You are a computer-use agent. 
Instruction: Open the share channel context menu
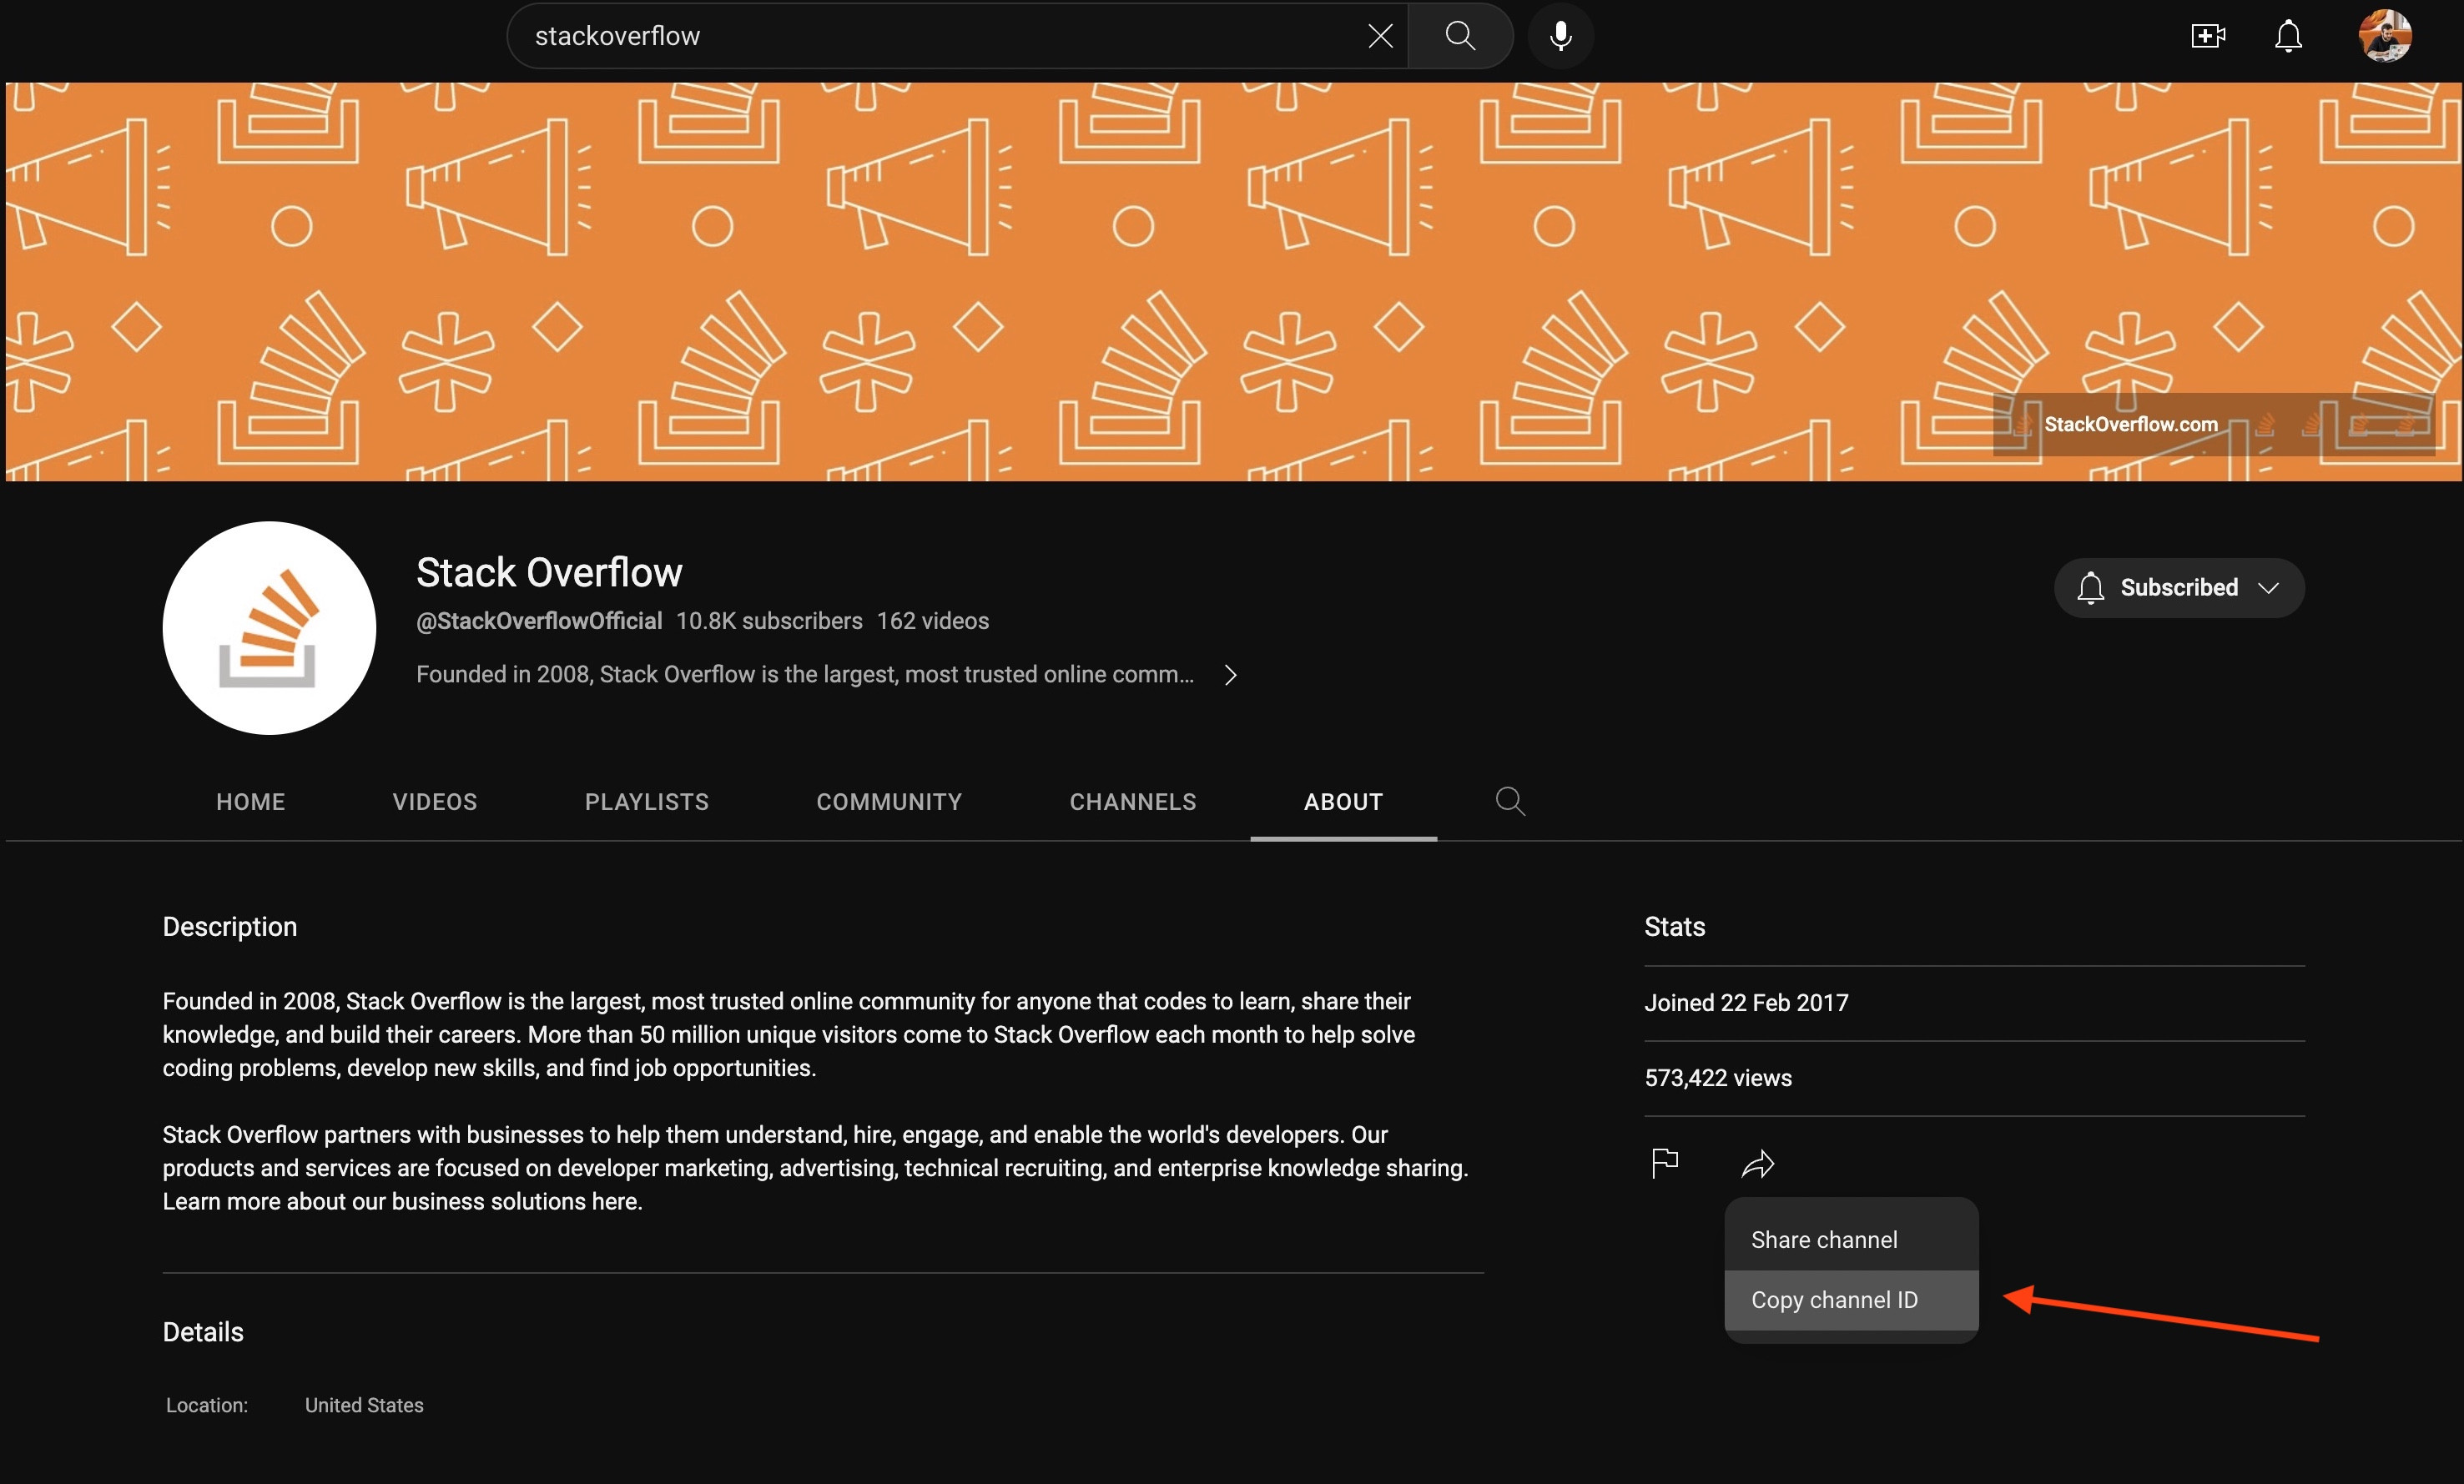[1755, 1162]
